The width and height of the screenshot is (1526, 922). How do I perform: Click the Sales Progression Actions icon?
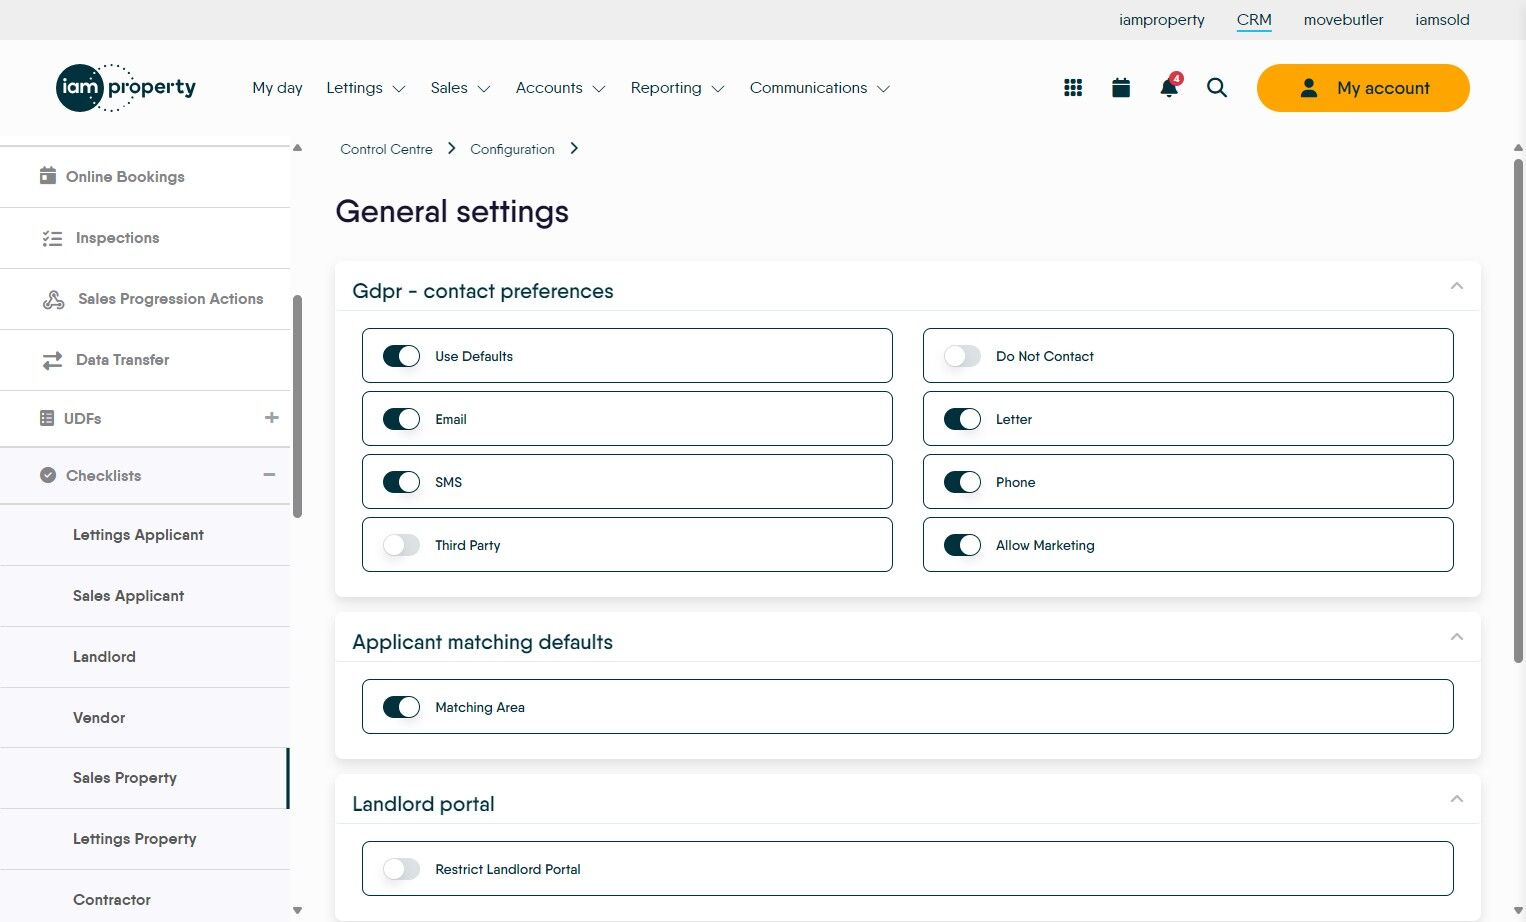coord(53,299)
